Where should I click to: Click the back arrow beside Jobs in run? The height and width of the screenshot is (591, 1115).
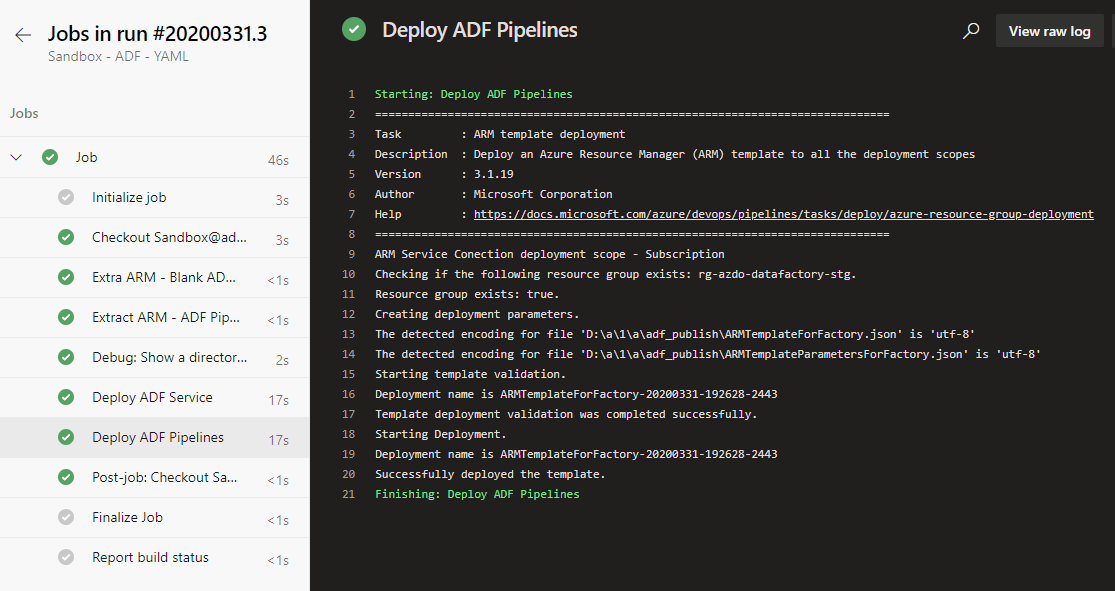23,35
